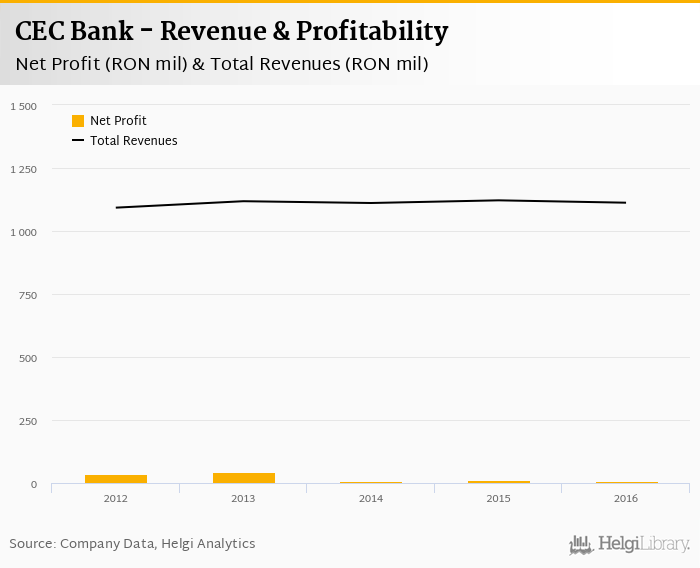Screen dimensions: 700x568
Task: Click the Net Profit & Total Revenues subtitle
Action: [x=222, y=65]
